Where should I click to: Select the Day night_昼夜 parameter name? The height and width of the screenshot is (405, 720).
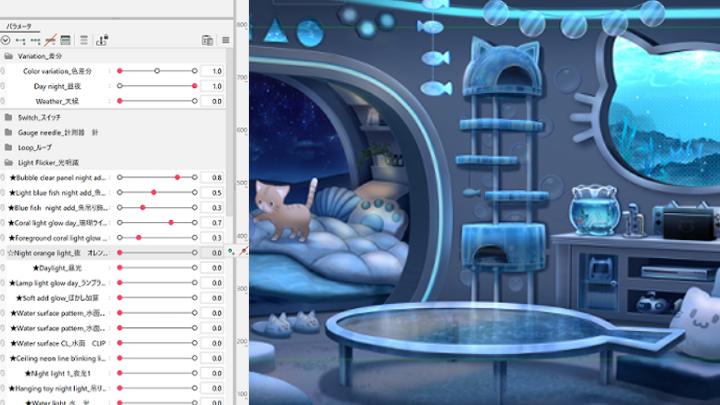(57, 86)
